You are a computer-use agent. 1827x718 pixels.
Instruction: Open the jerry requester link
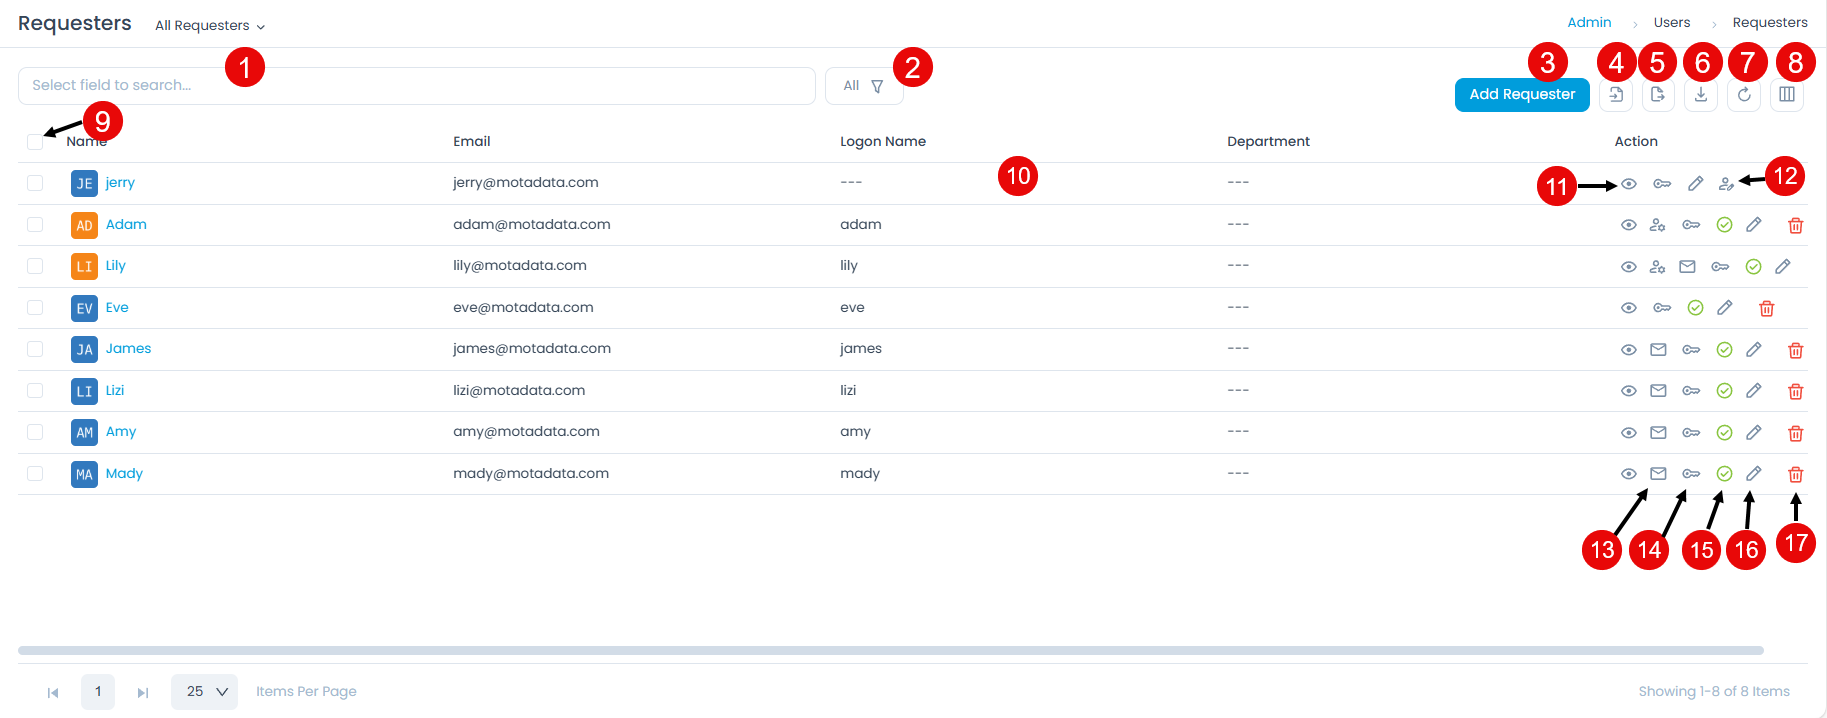(120, 183)
